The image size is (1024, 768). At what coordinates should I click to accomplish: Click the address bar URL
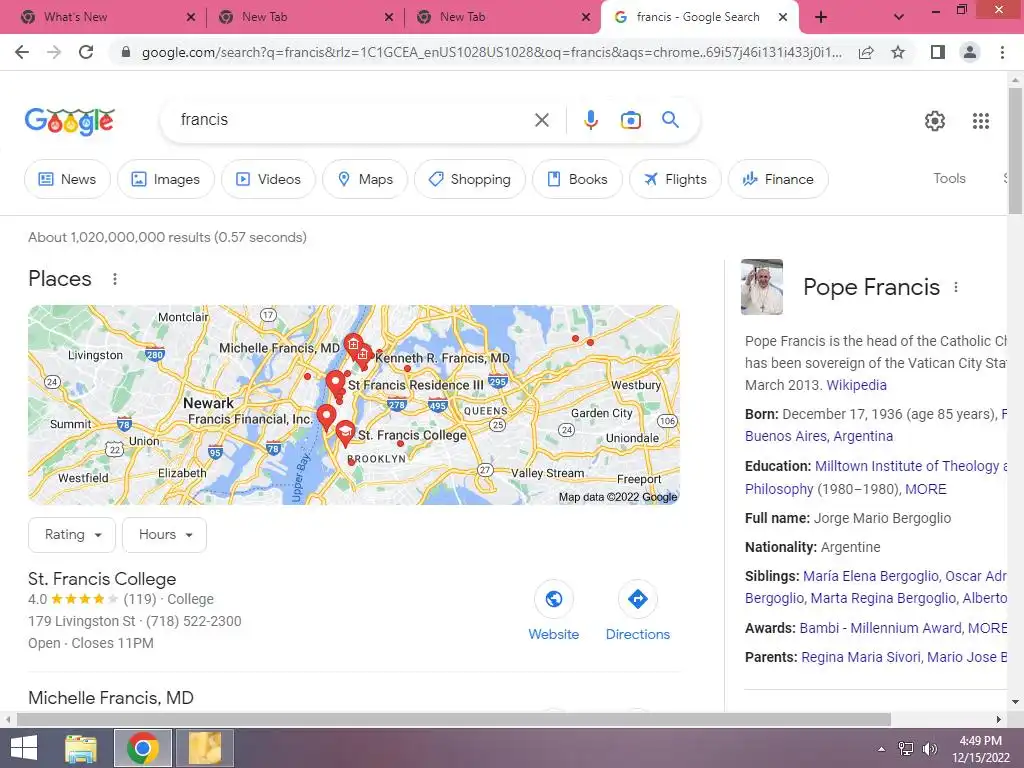(x=491, y=52)
